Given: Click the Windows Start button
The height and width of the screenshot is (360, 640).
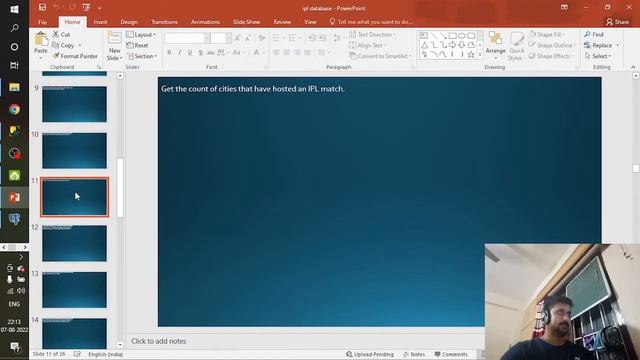Looking at the screenshot, I should 14,9.
